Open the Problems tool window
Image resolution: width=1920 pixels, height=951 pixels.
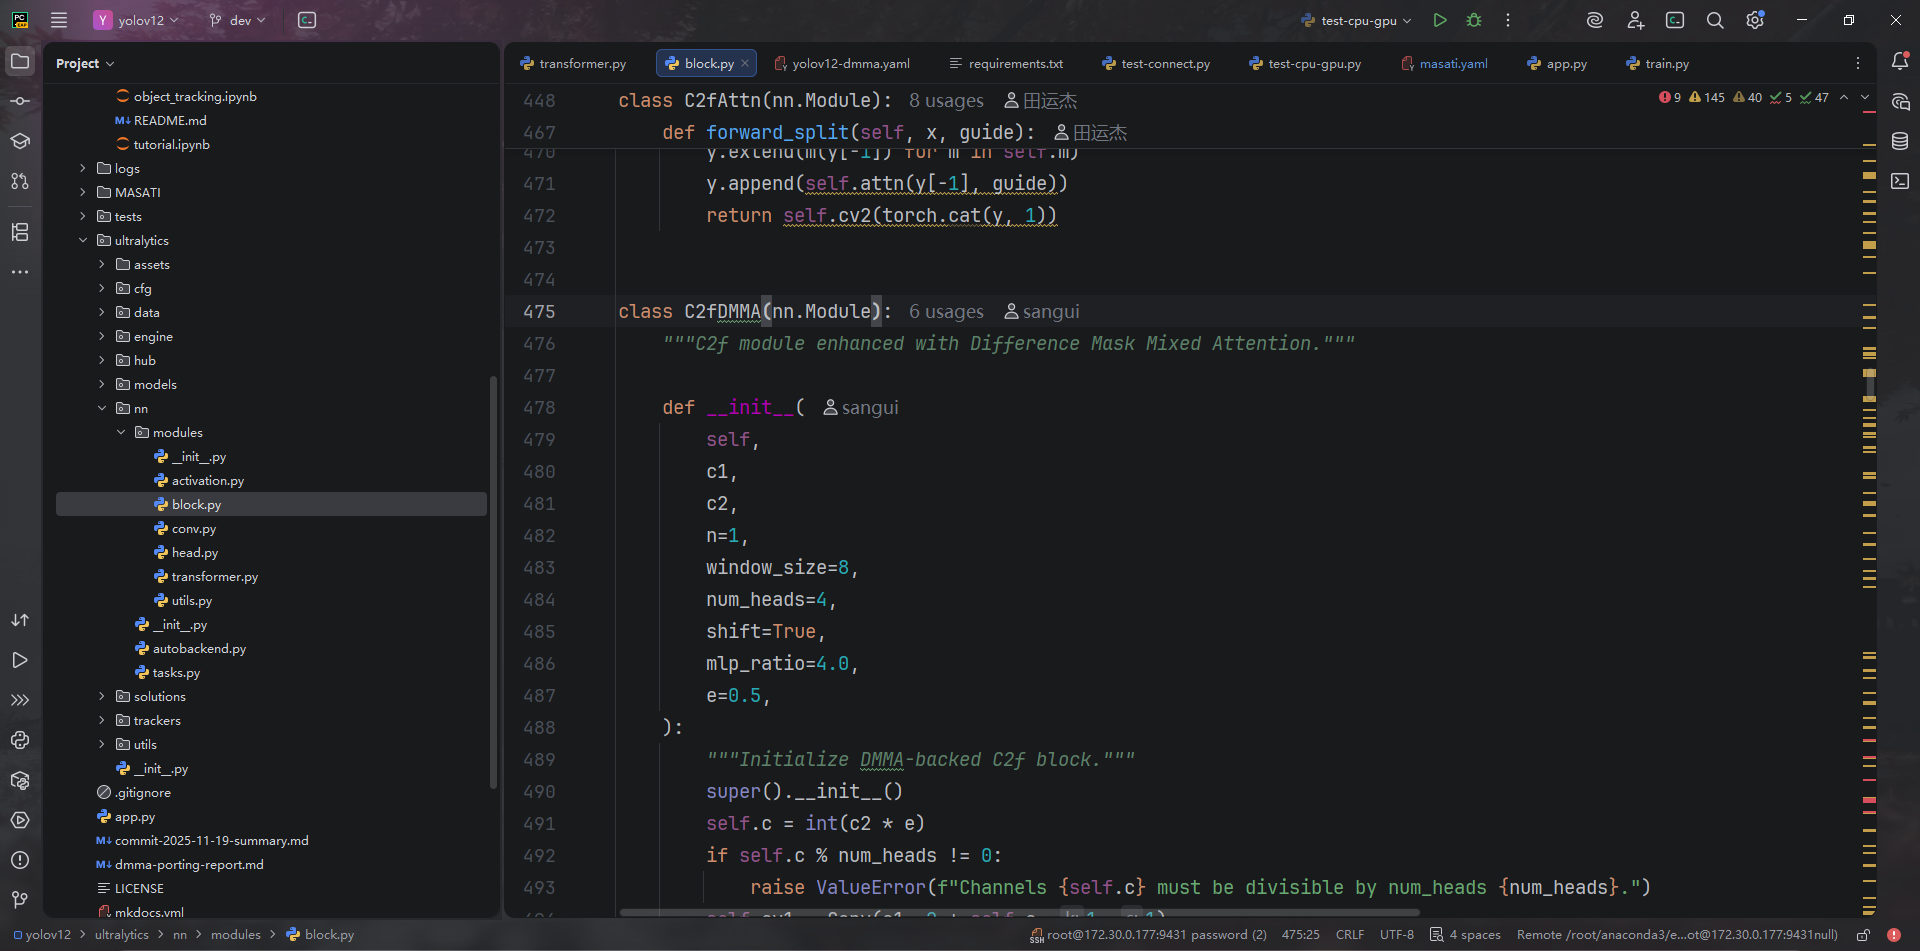coord(20,860)
